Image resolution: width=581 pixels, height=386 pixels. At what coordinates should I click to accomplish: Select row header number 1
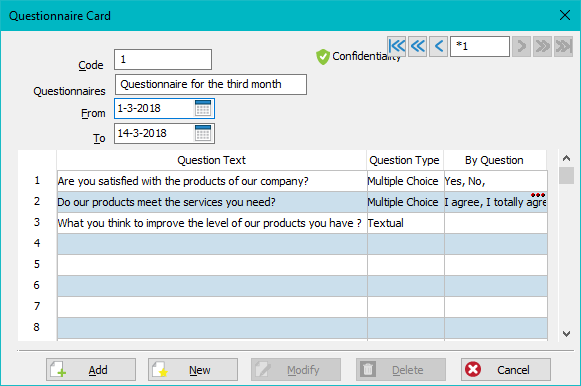(x=37, y=181)
